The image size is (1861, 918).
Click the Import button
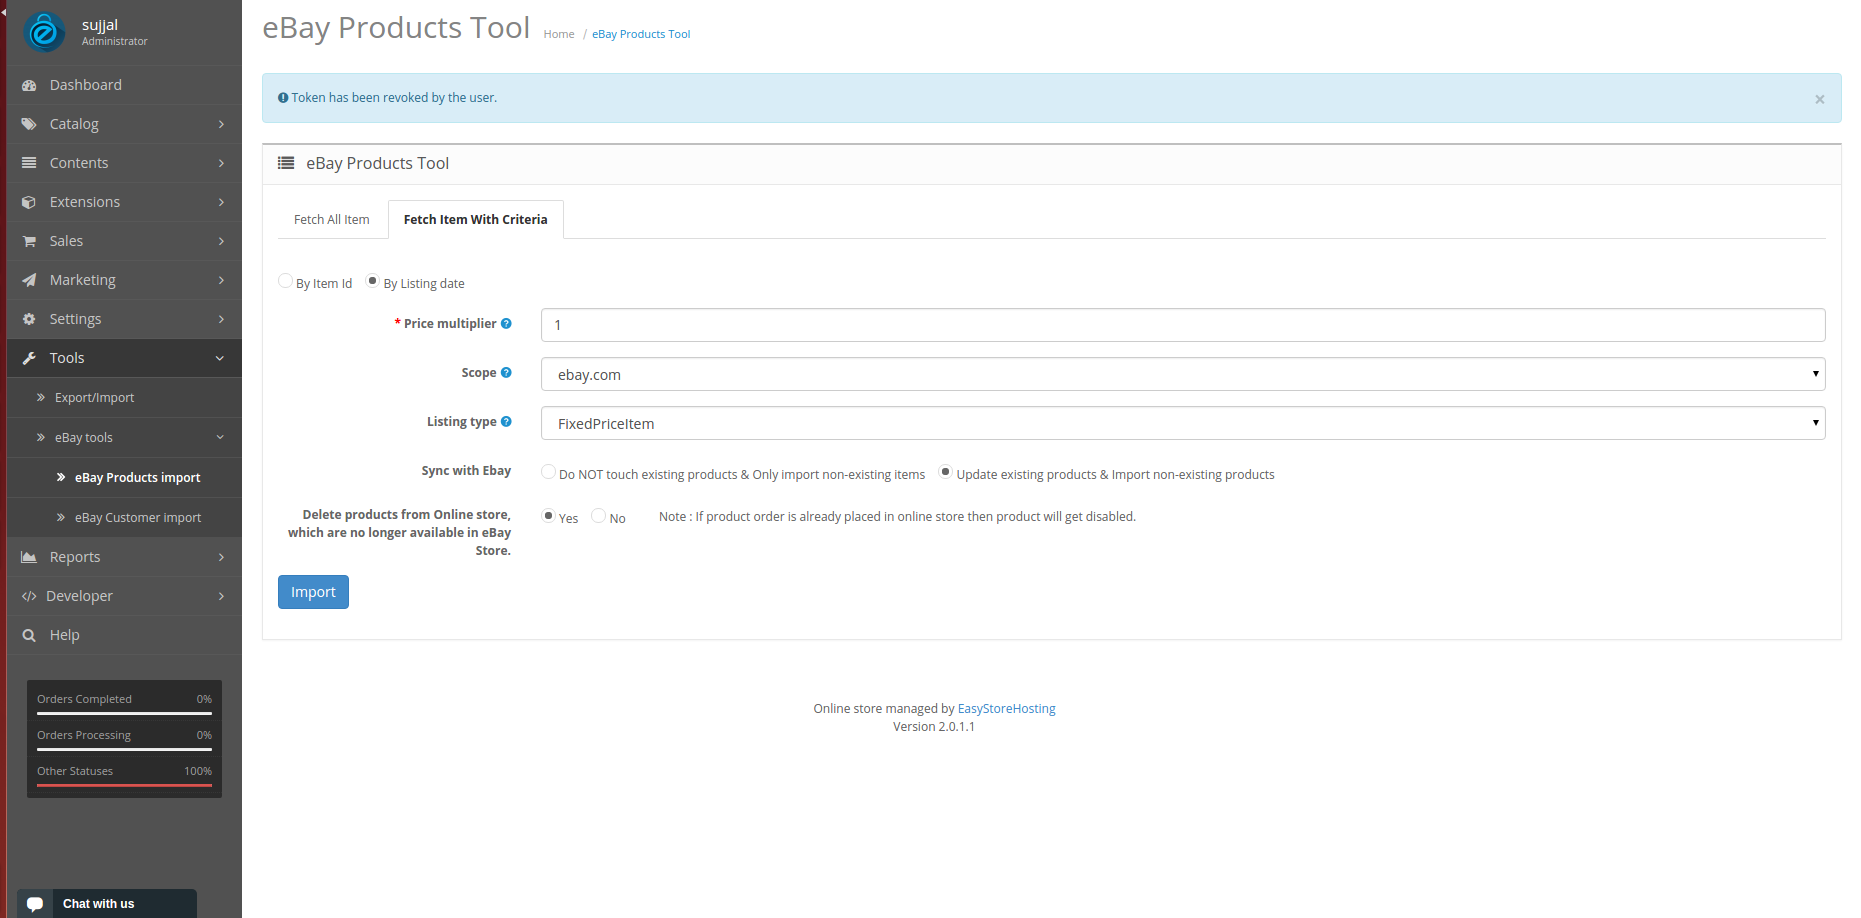pos(313,592)
